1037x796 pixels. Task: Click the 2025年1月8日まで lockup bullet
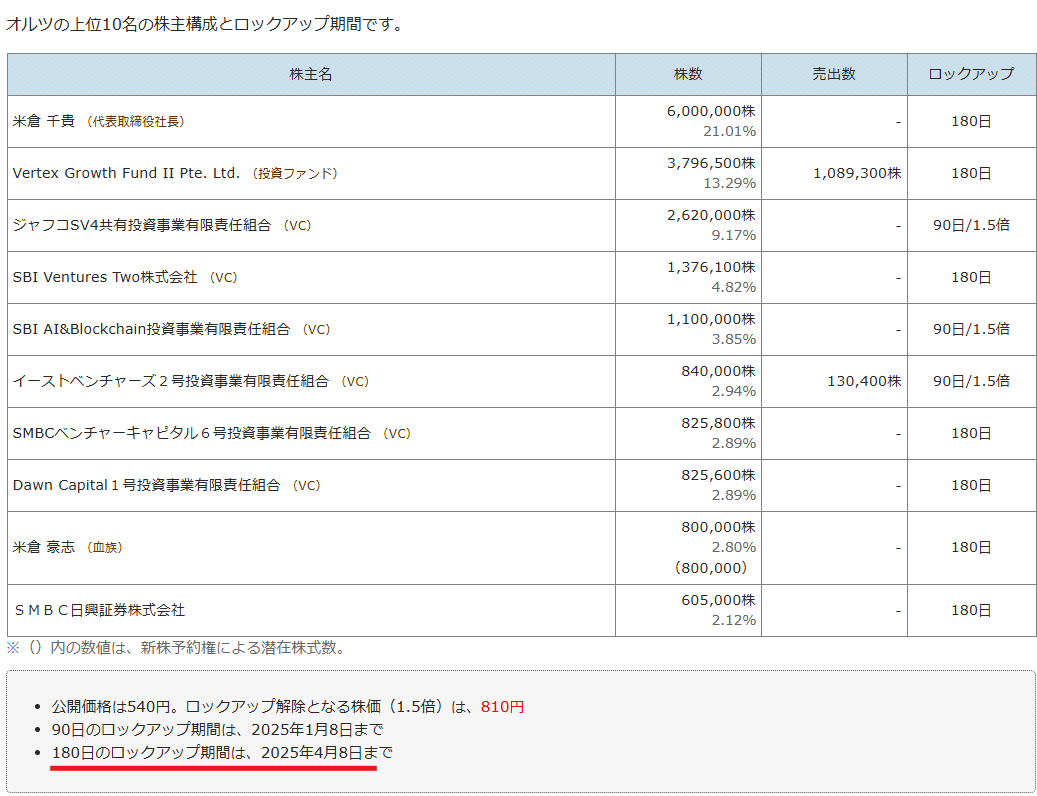[x=218, y=730]
